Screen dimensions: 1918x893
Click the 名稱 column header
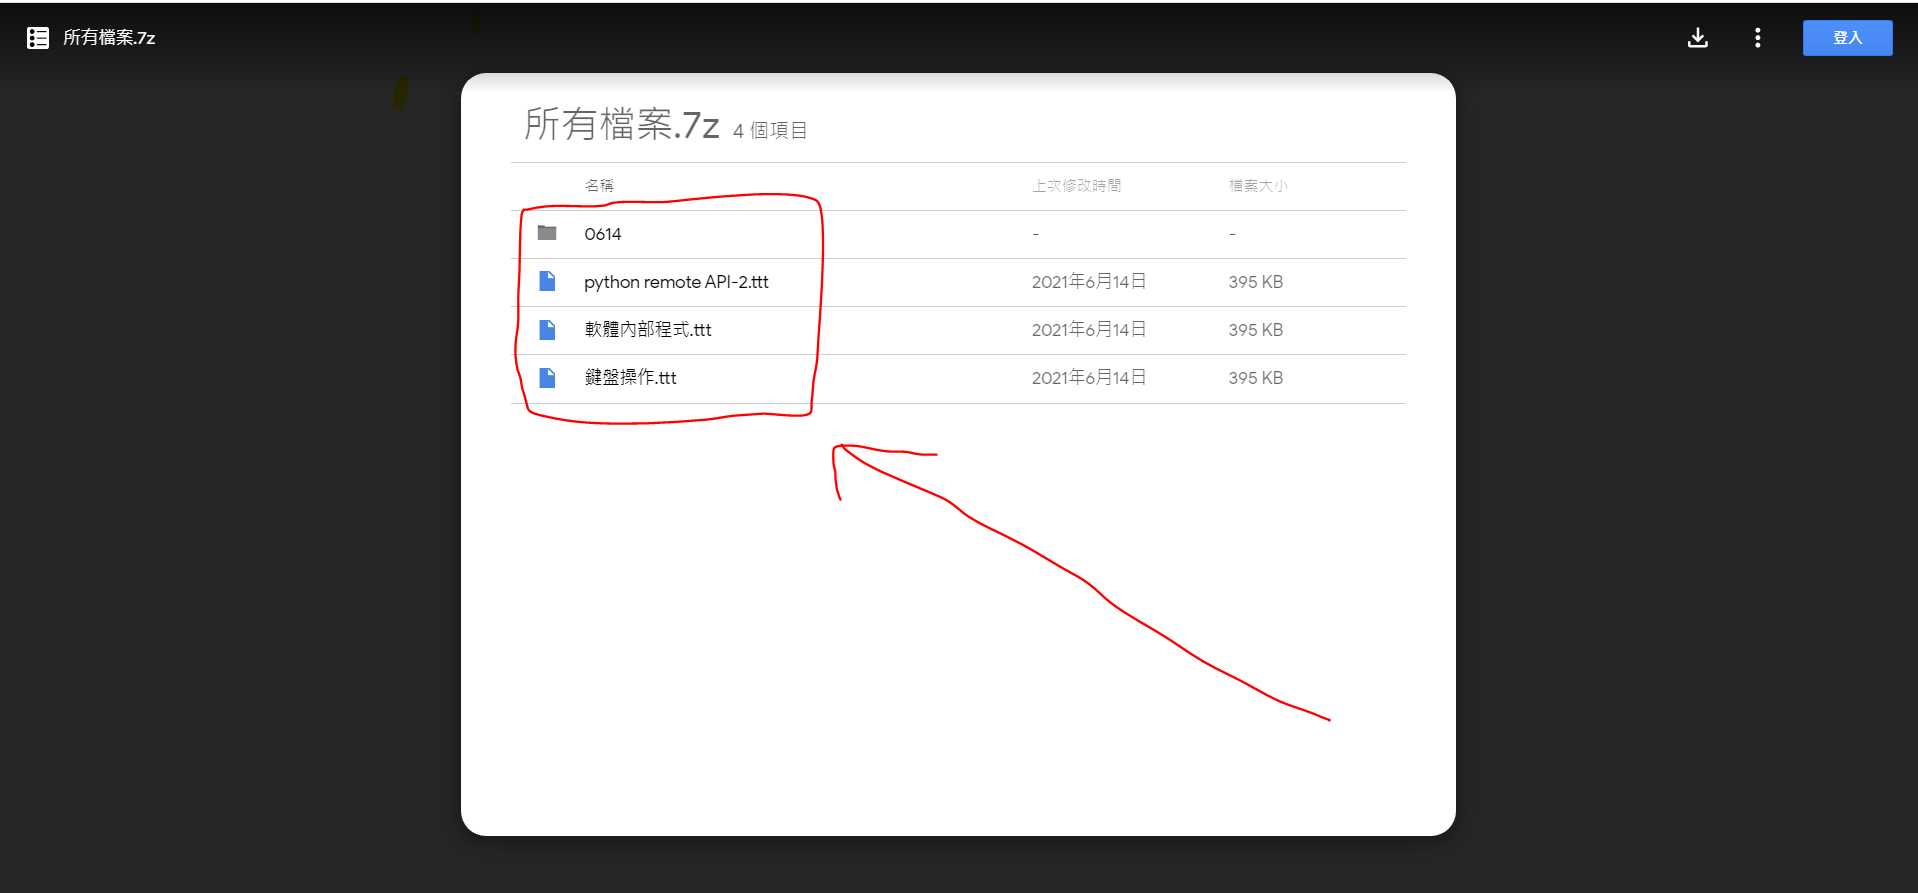point(599,185)
